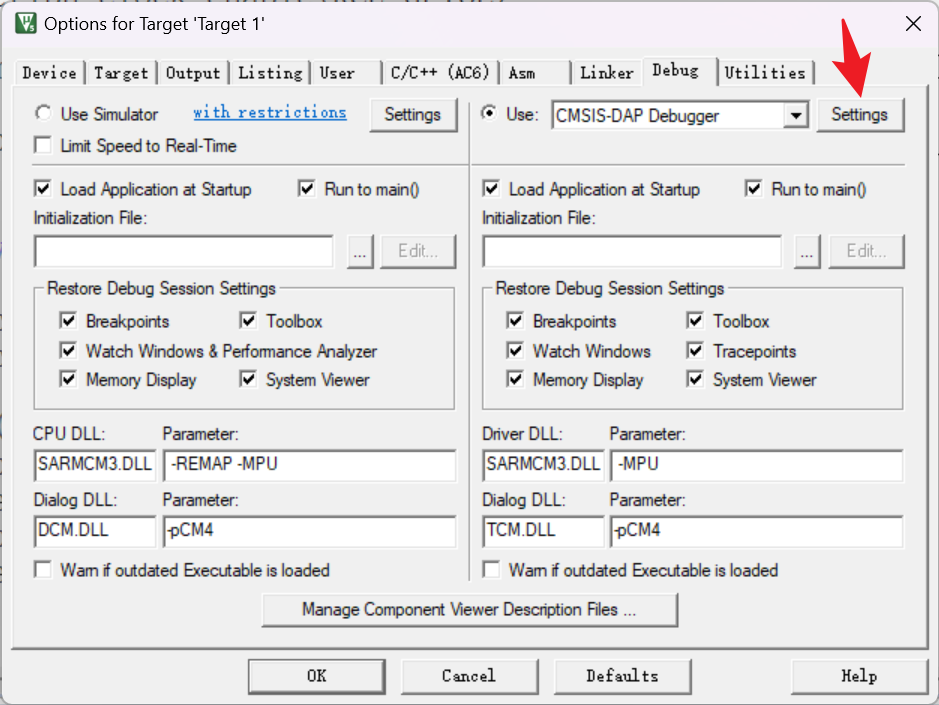
Task: Open the Linker tab
Action: pos(607,73)
